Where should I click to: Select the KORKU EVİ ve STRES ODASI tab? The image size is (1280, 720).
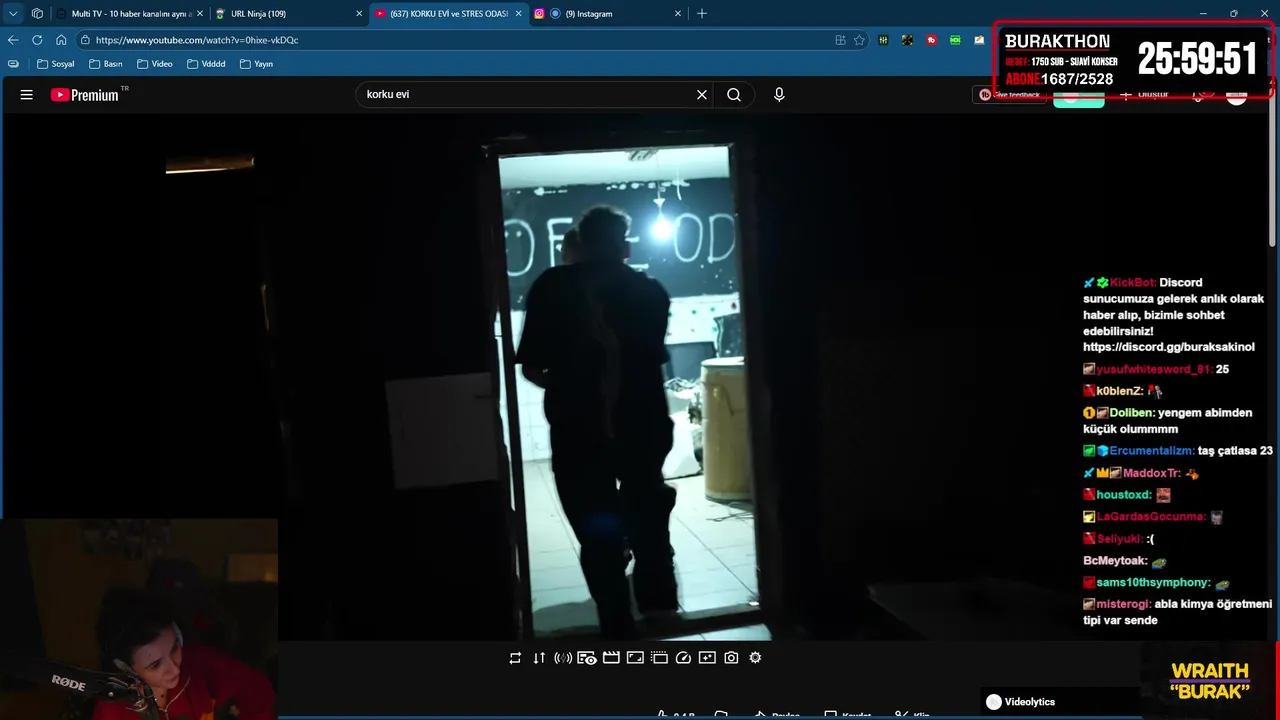click(x=448, y=14)
